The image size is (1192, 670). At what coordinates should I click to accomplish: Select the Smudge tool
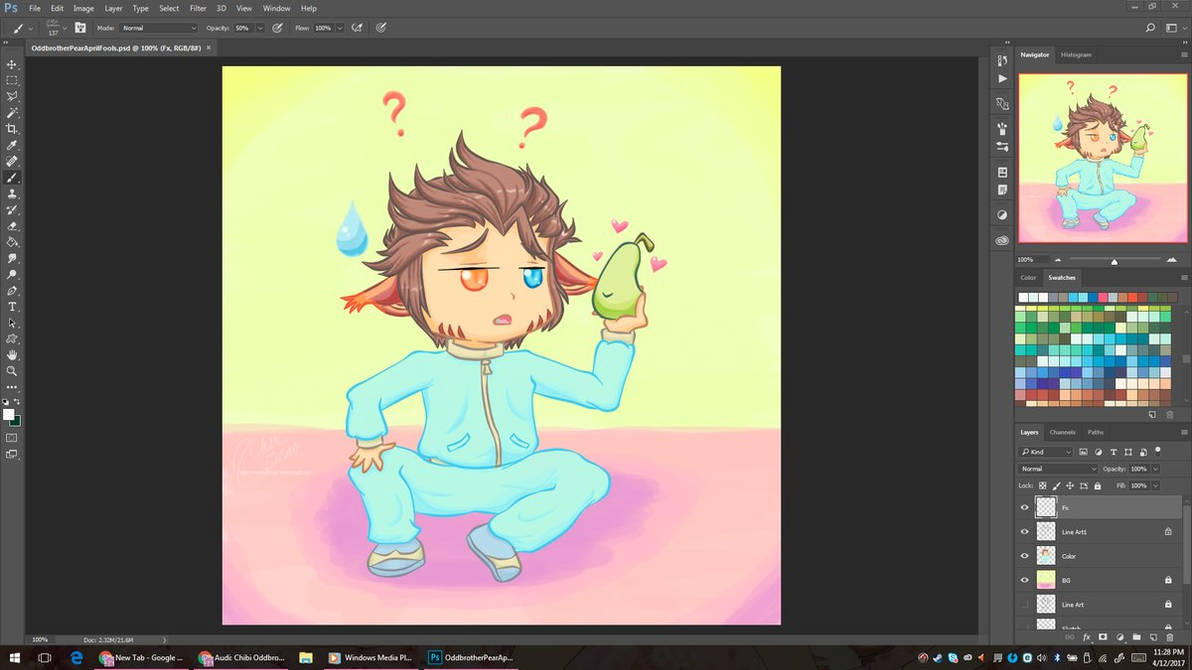coord(11,259)
